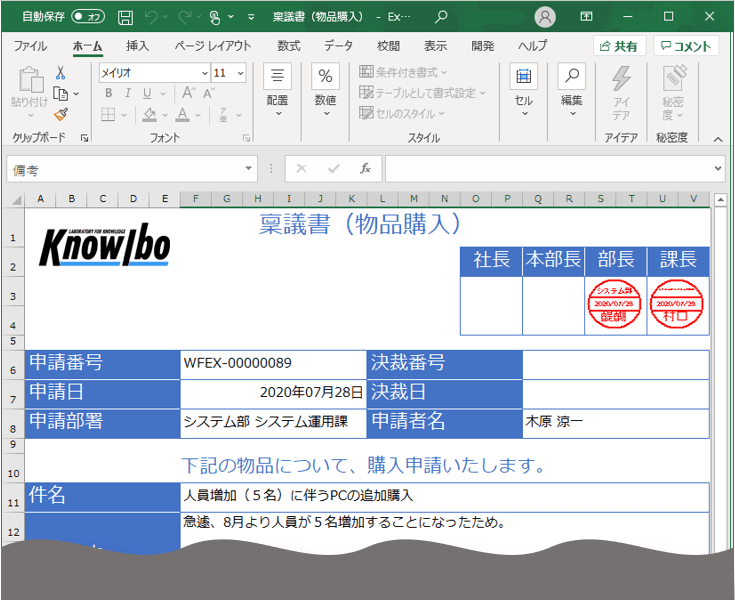Click the user account avatar

545,17
